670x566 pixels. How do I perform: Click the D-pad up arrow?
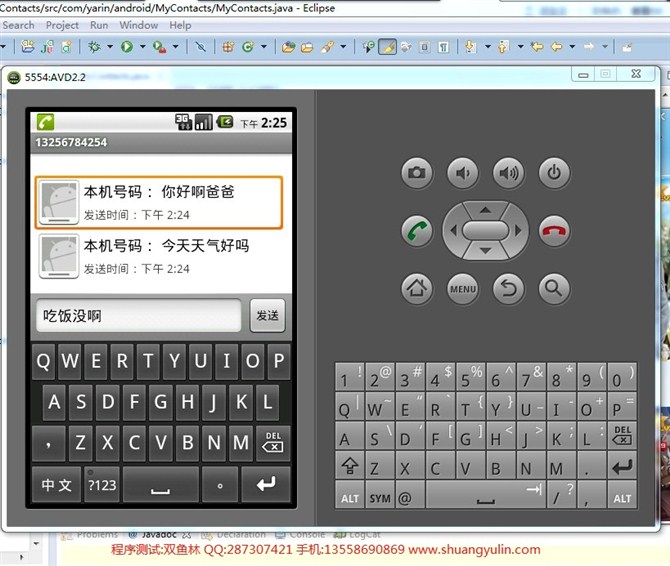tap(485, 210)
